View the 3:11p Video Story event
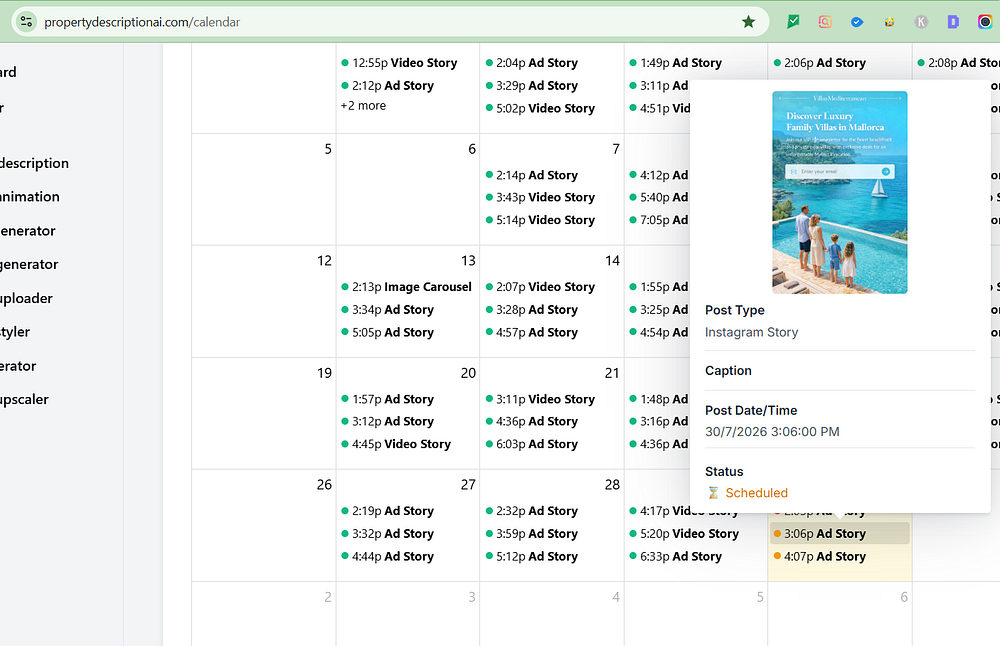Viewport: 1000px width, 646px height. [540, 399]
